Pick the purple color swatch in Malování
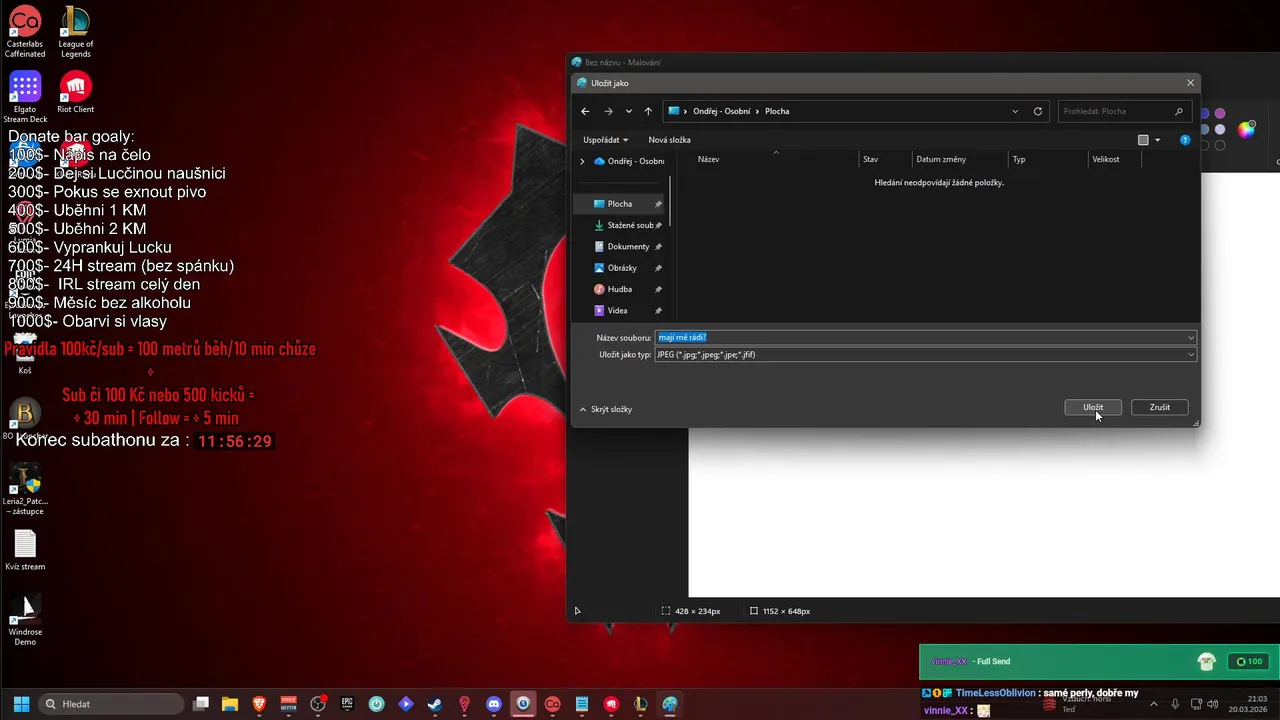This screenshot has width=1280, height=720. coord(1220,114)
